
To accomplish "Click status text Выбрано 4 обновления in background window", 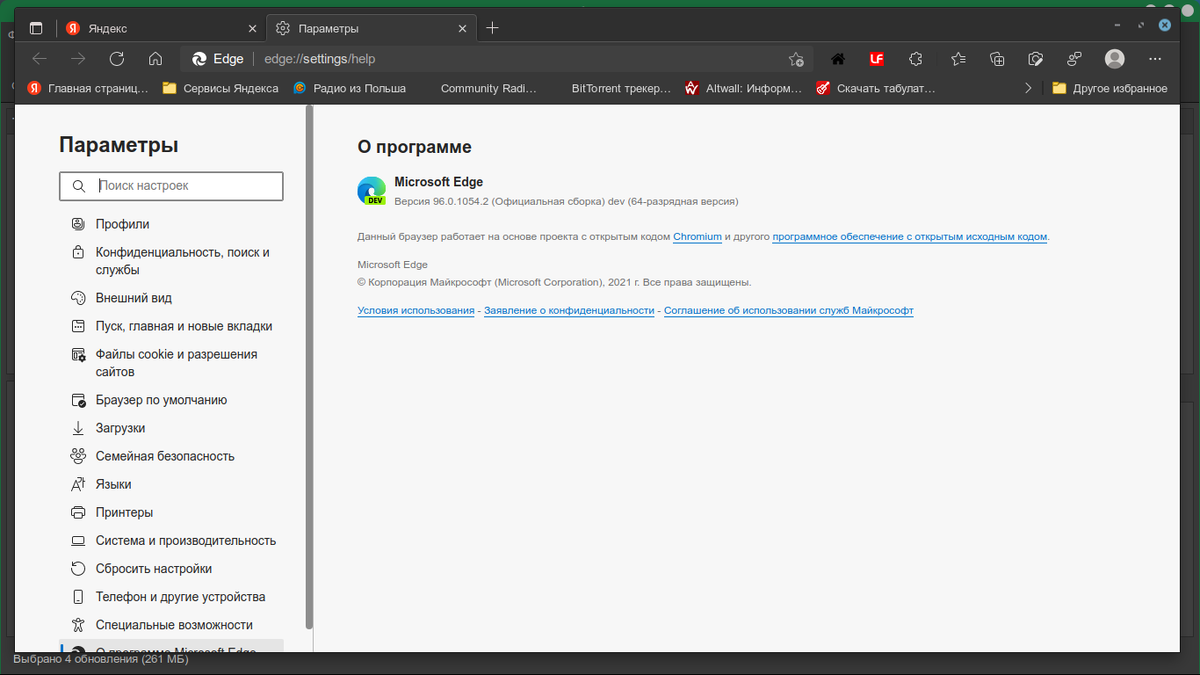I will (x=101, y=659).
